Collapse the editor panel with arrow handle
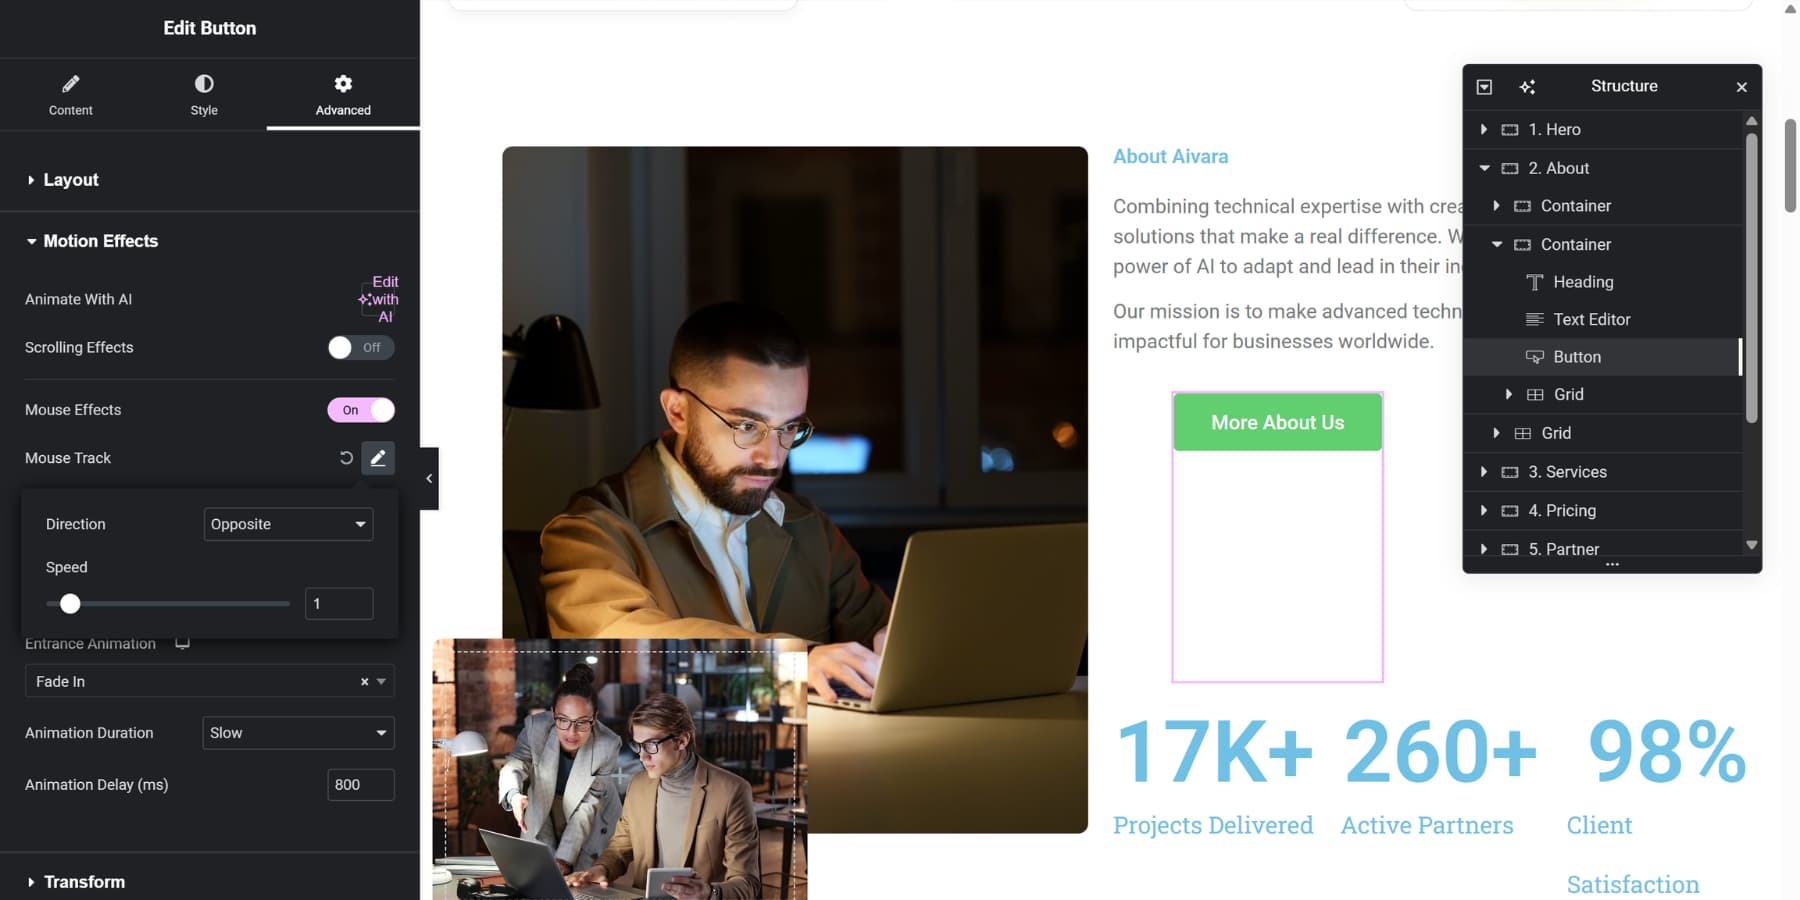 [x=429, y=478]
